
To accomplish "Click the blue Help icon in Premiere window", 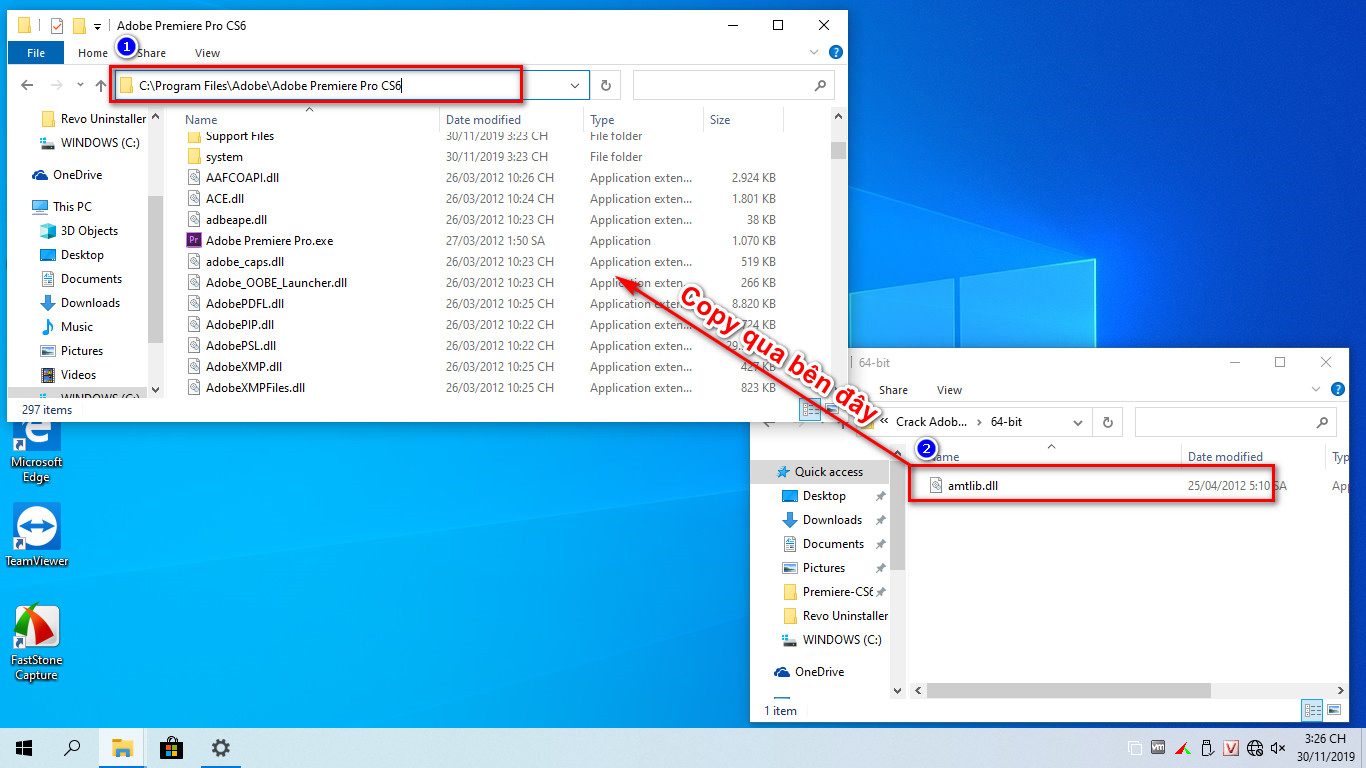I will coord(835,52).
